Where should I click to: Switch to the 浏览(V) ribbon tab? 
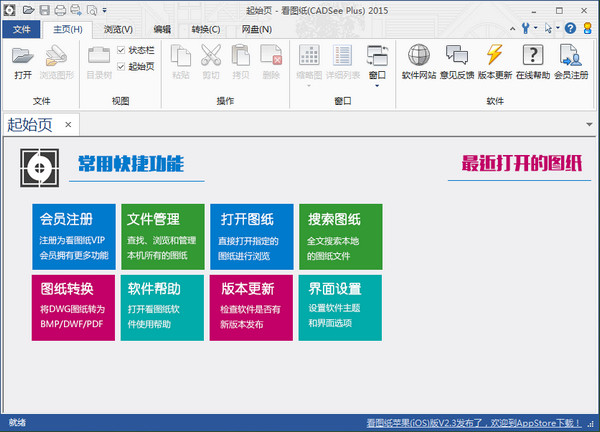[118, 29]
